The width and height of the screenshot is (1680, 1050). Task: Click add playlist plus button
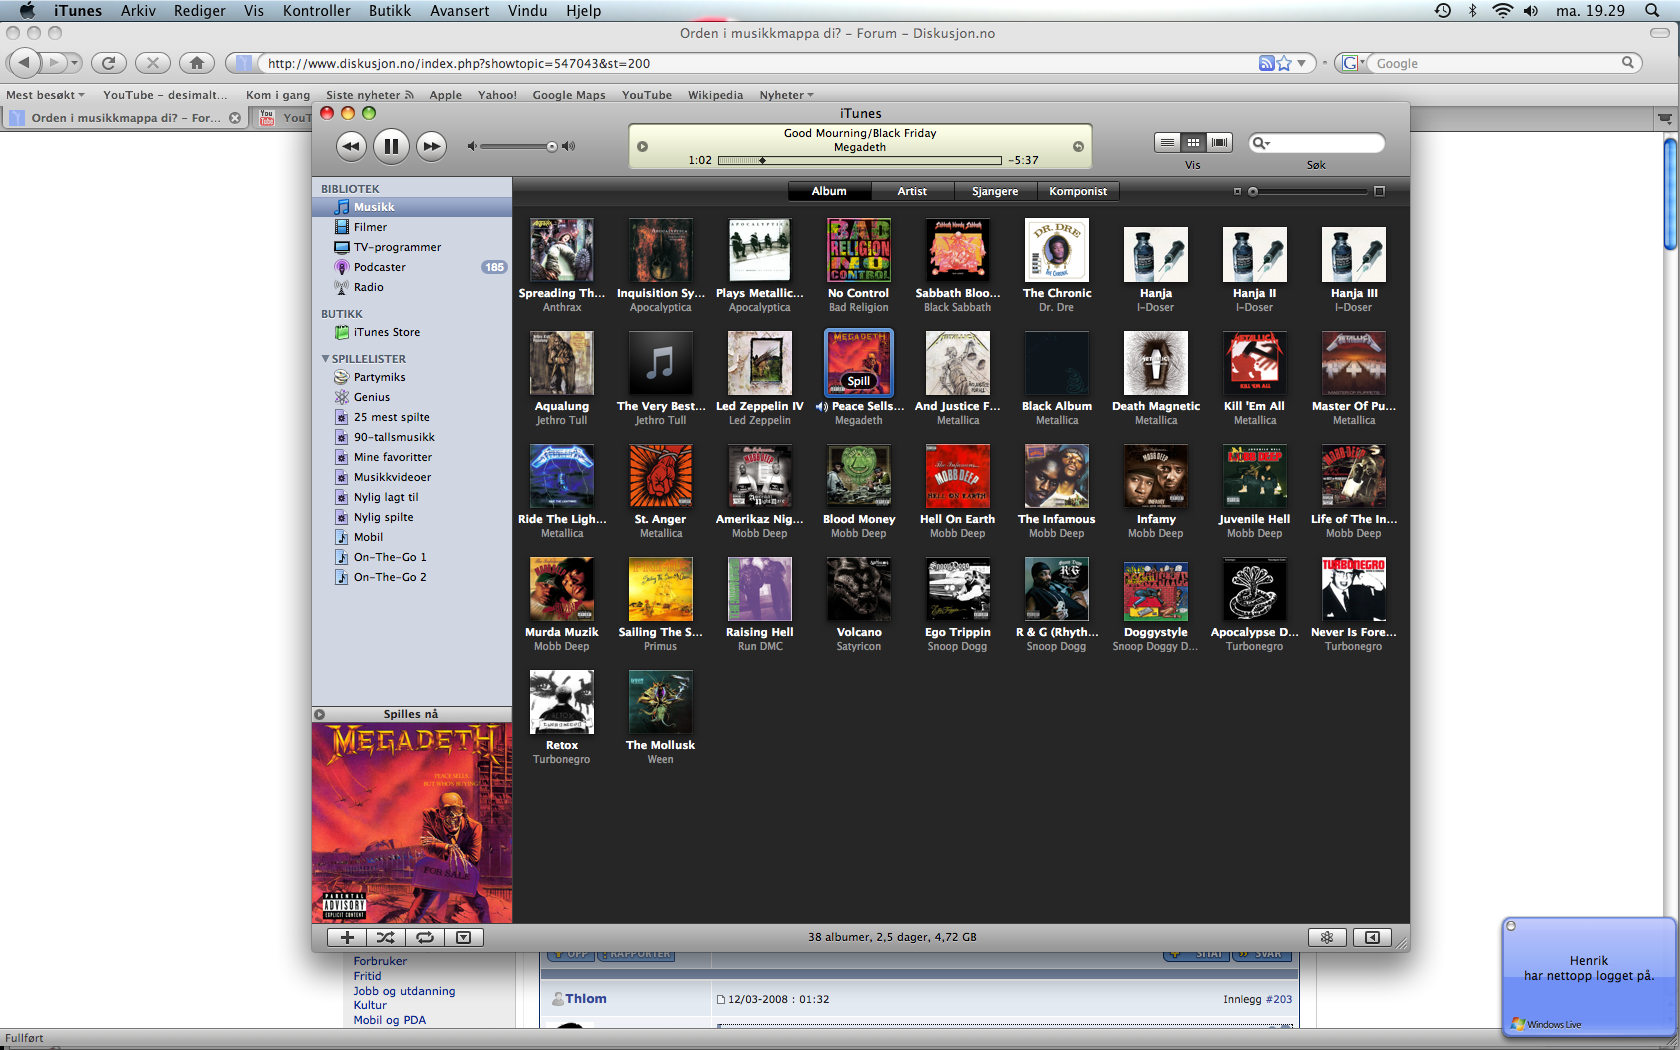[347, 937]
